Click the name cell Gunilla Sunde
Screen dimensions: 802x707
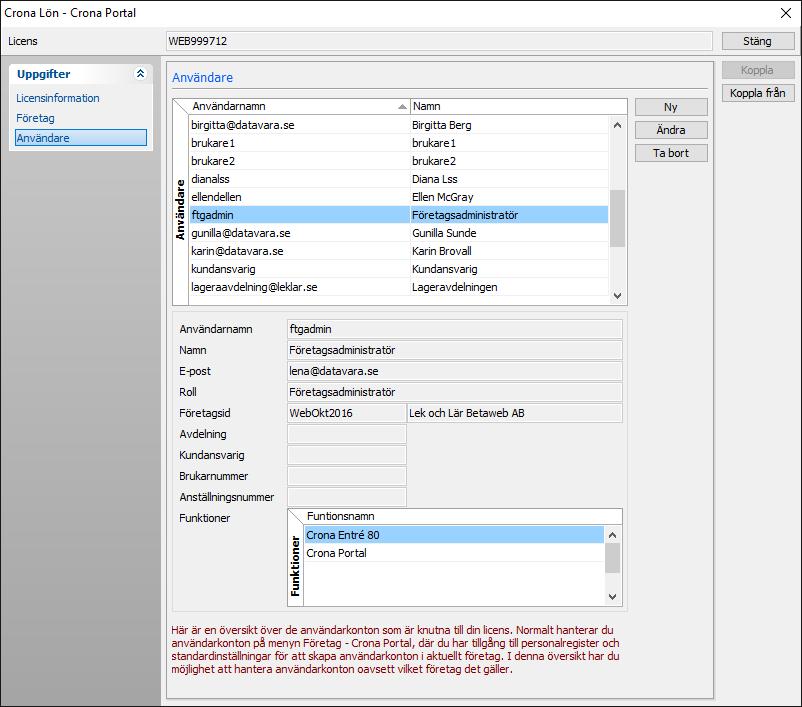tap(509, 233)
